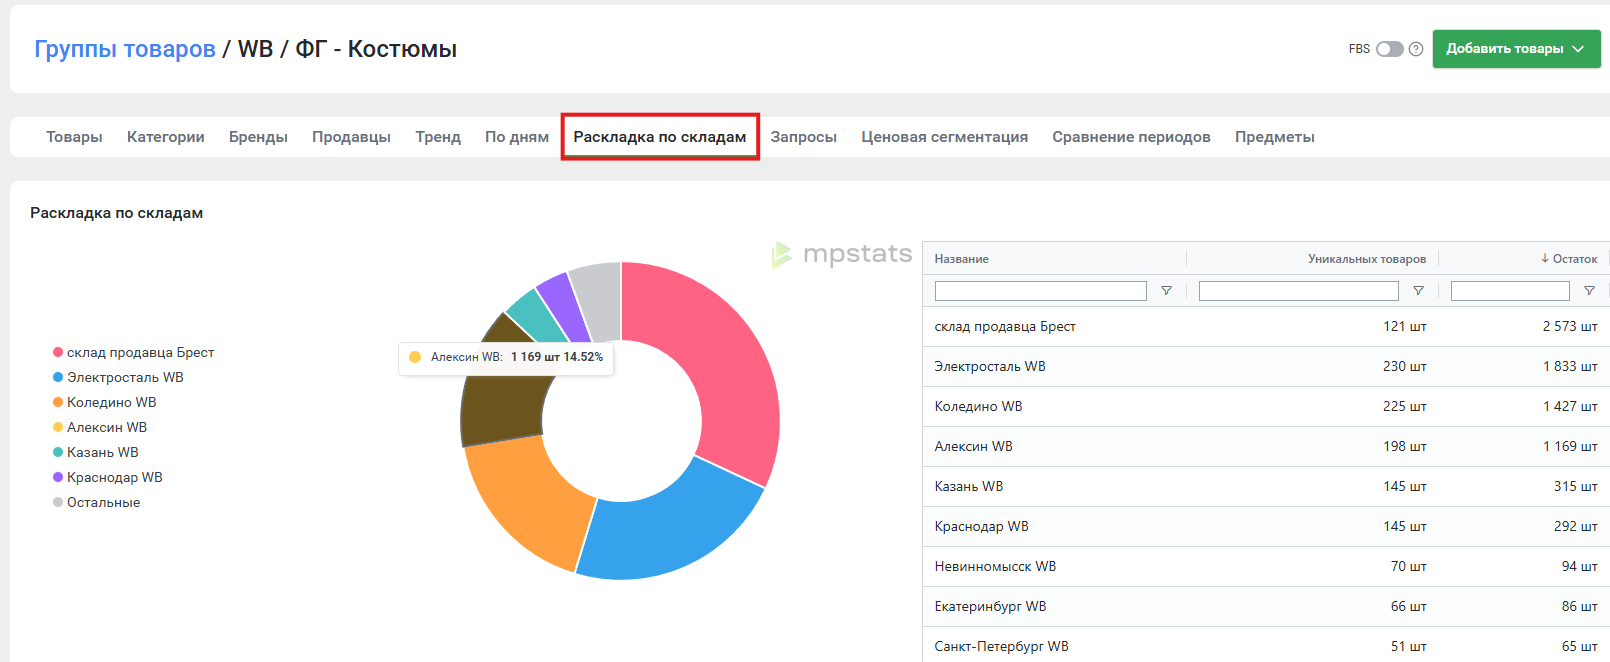
Task: Sort by the Уникальных товаров column header
Action: point(1367,259)
